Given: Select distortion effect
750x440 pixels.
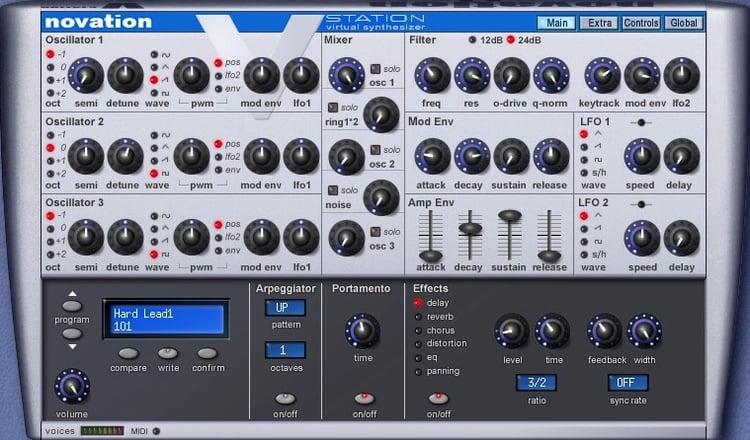Looking at the screenshot, I should coord(418,344).
